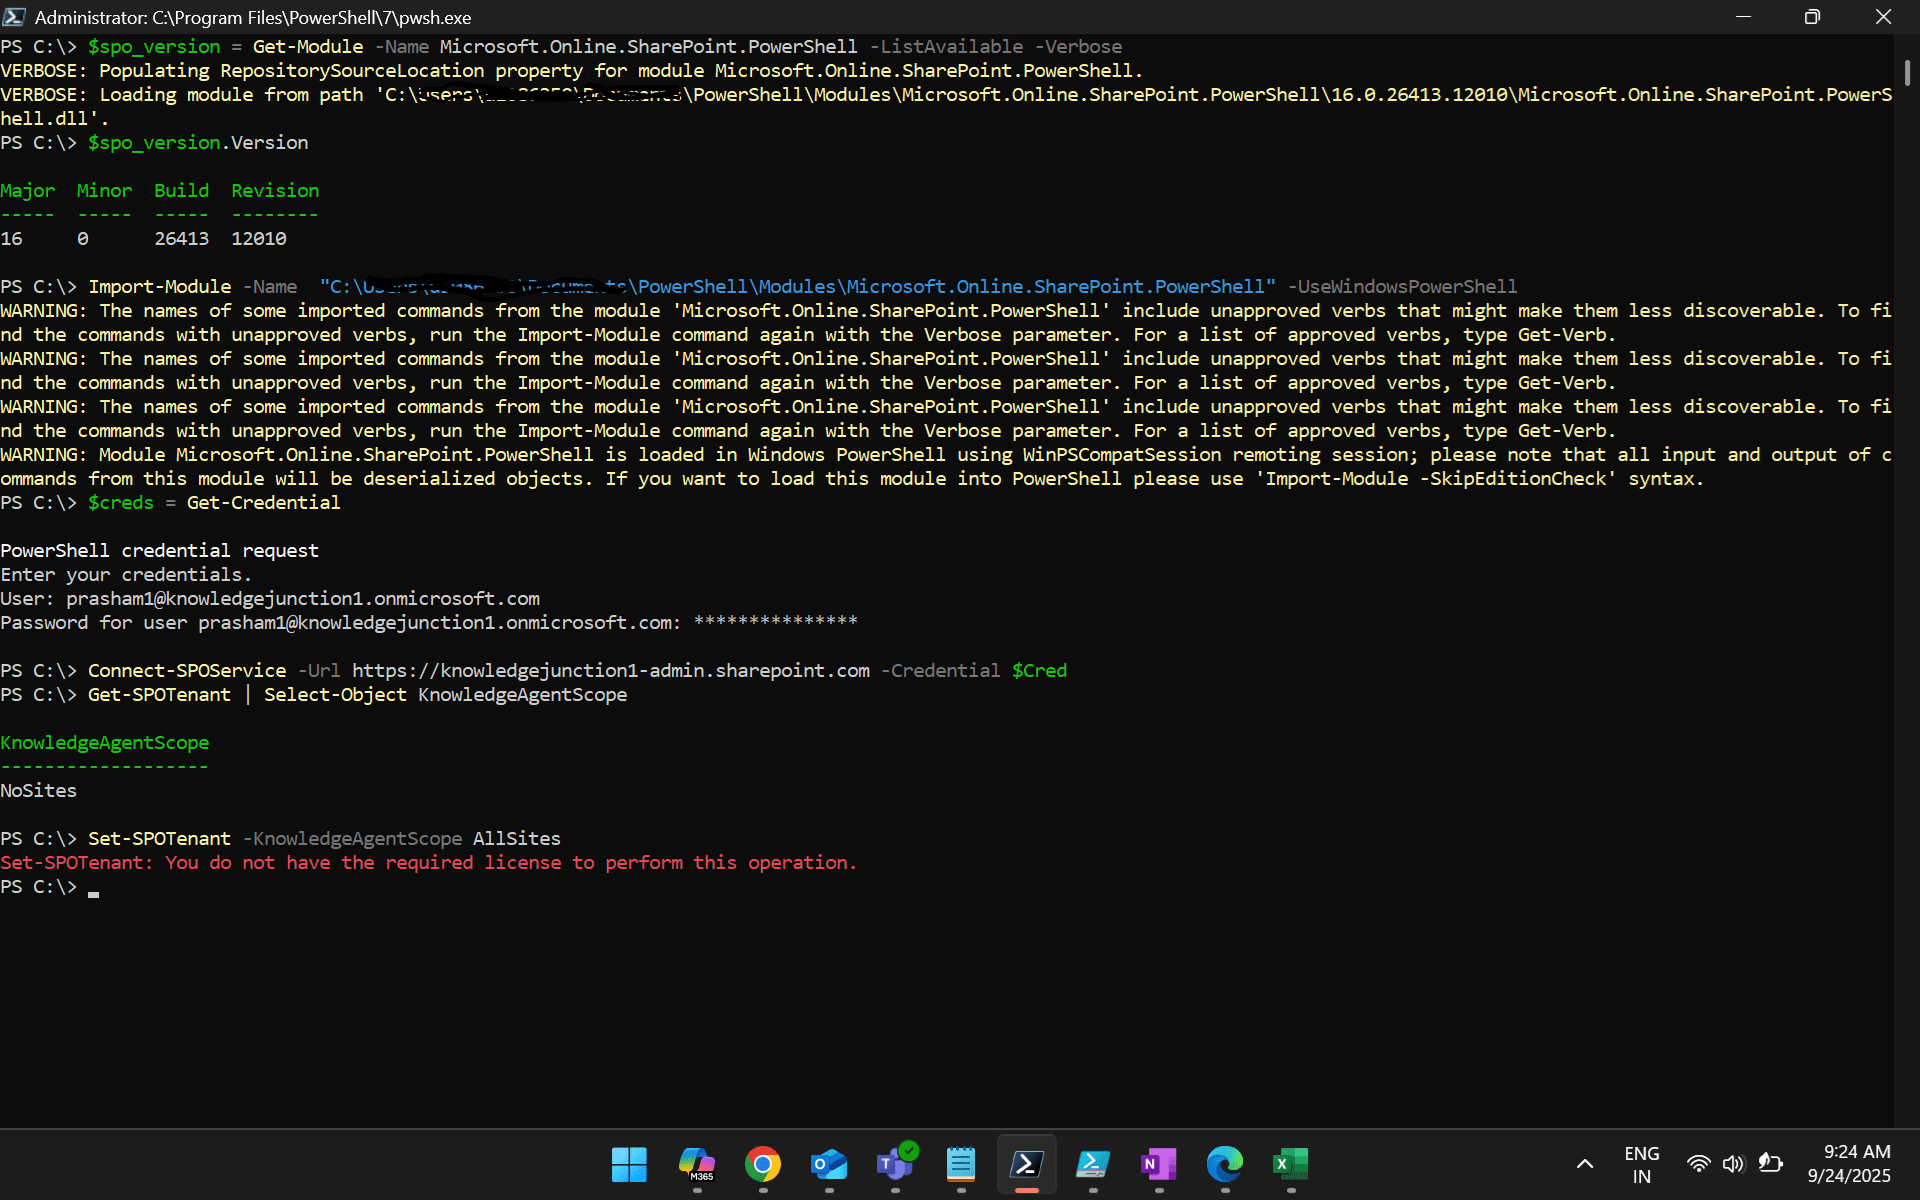Check battery saver status icon
This screenshot has width=1920, height=1200.
1770,1163
